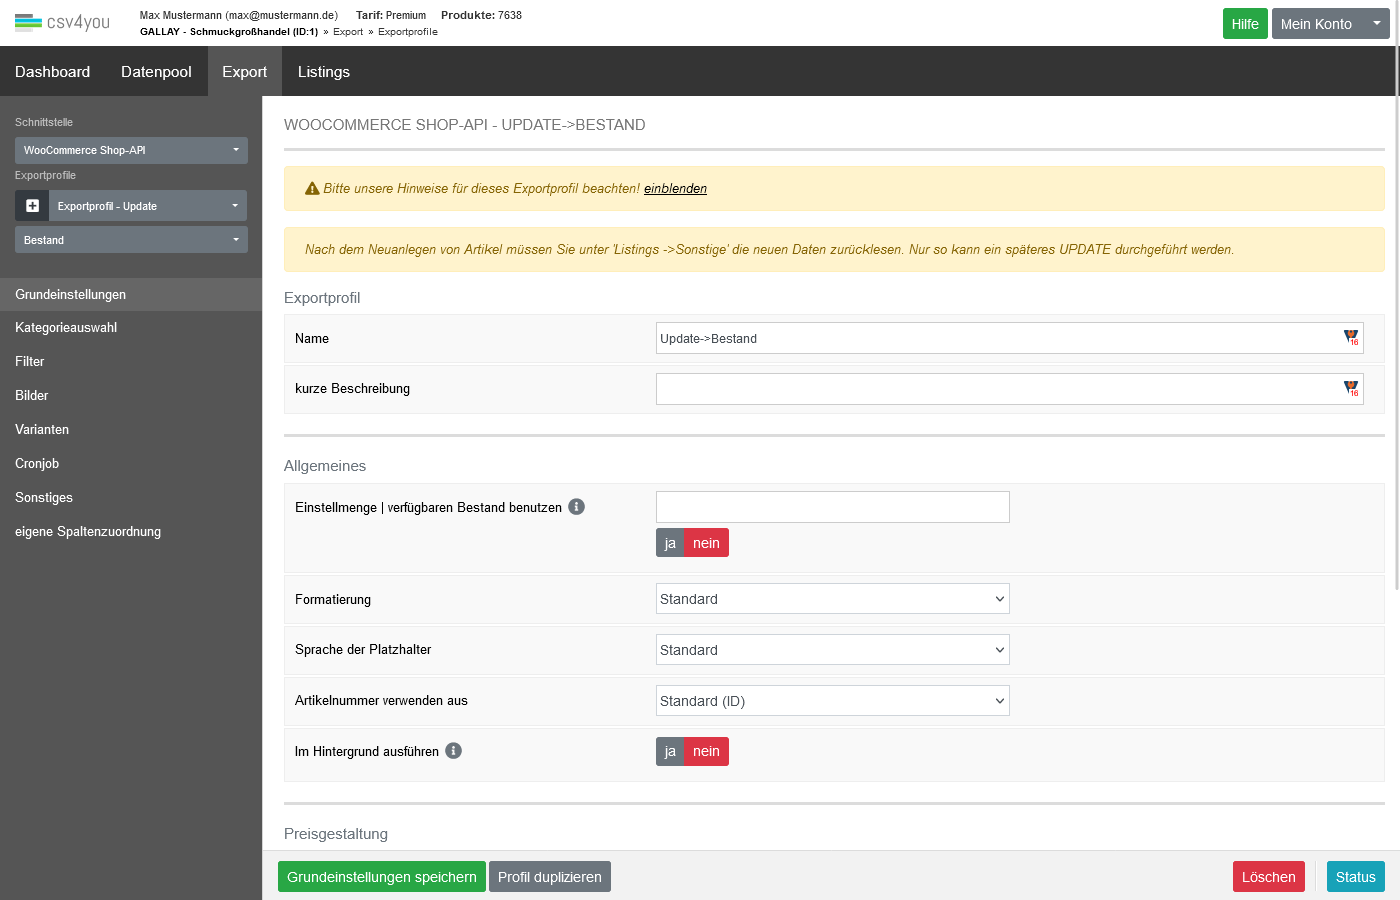Click info icon next to Einstellmenge label
Viewport: 1400px width, 900px height.
tap(577, 507)
